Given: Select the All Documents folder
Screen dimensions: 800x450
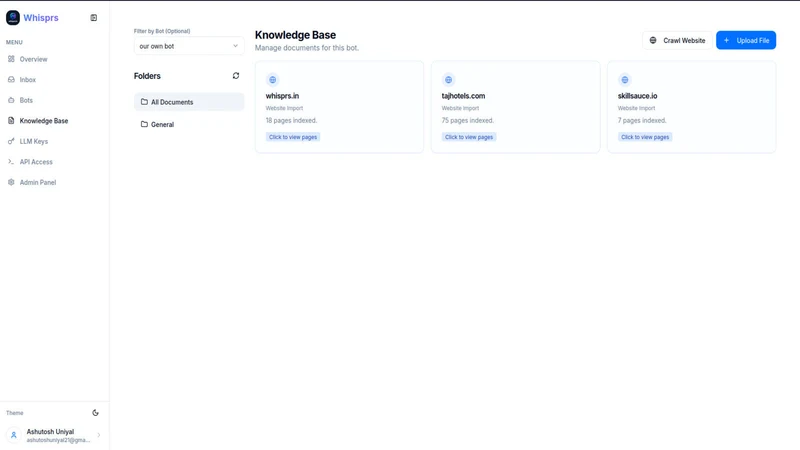Looking at the screenshot, I should pyautogui.click(x=189, y=102).
